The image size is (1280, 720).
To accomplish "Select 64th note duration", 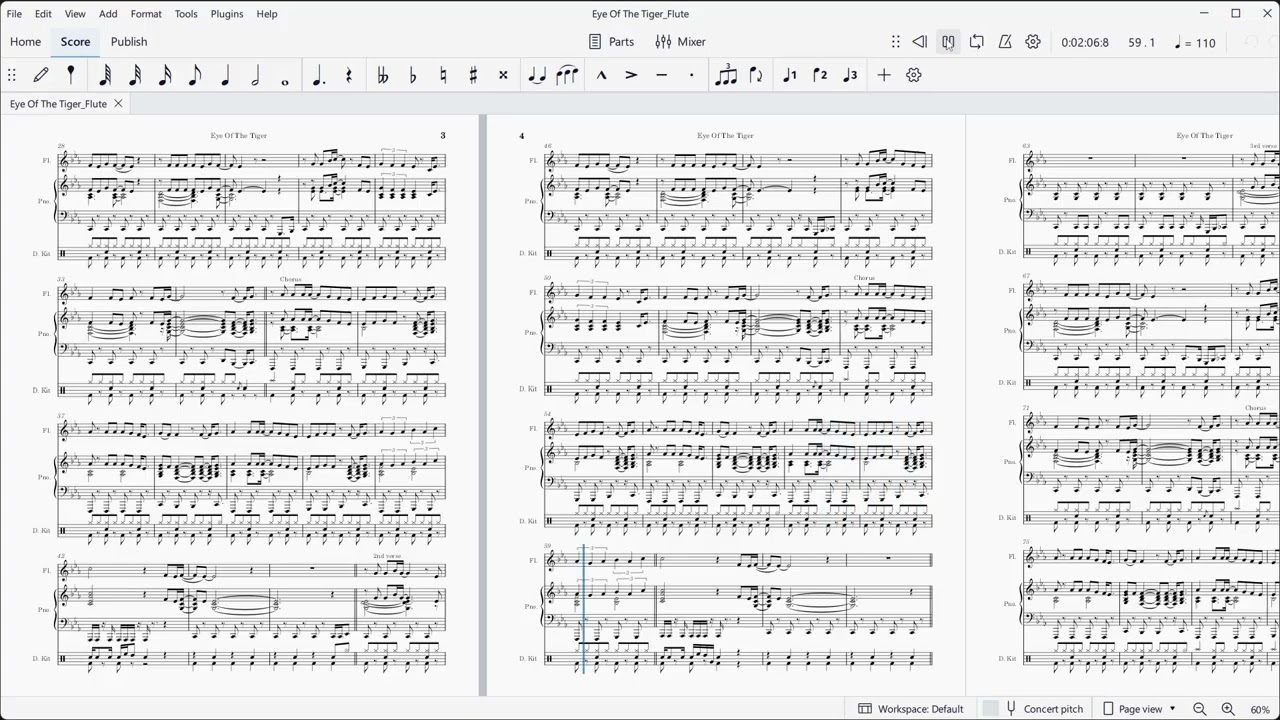I will 105,75.
